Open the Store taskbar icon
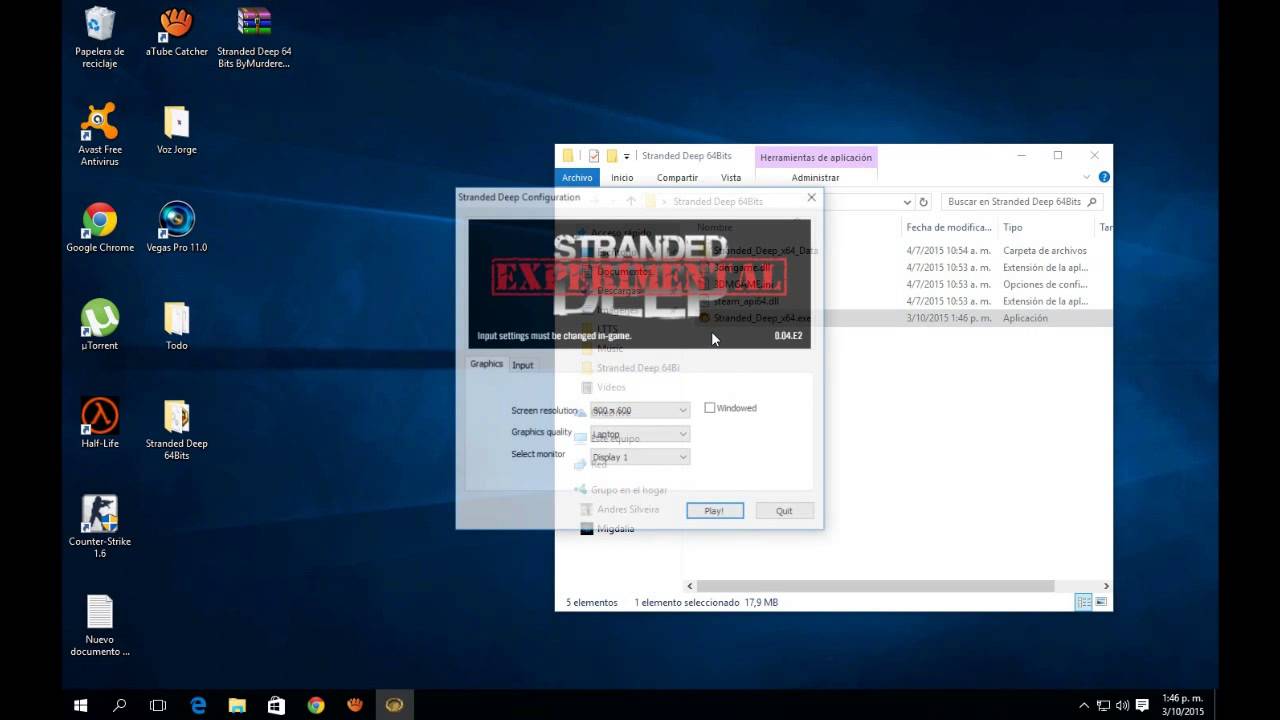The image size is (1280, 720). (x=276, y=705)
